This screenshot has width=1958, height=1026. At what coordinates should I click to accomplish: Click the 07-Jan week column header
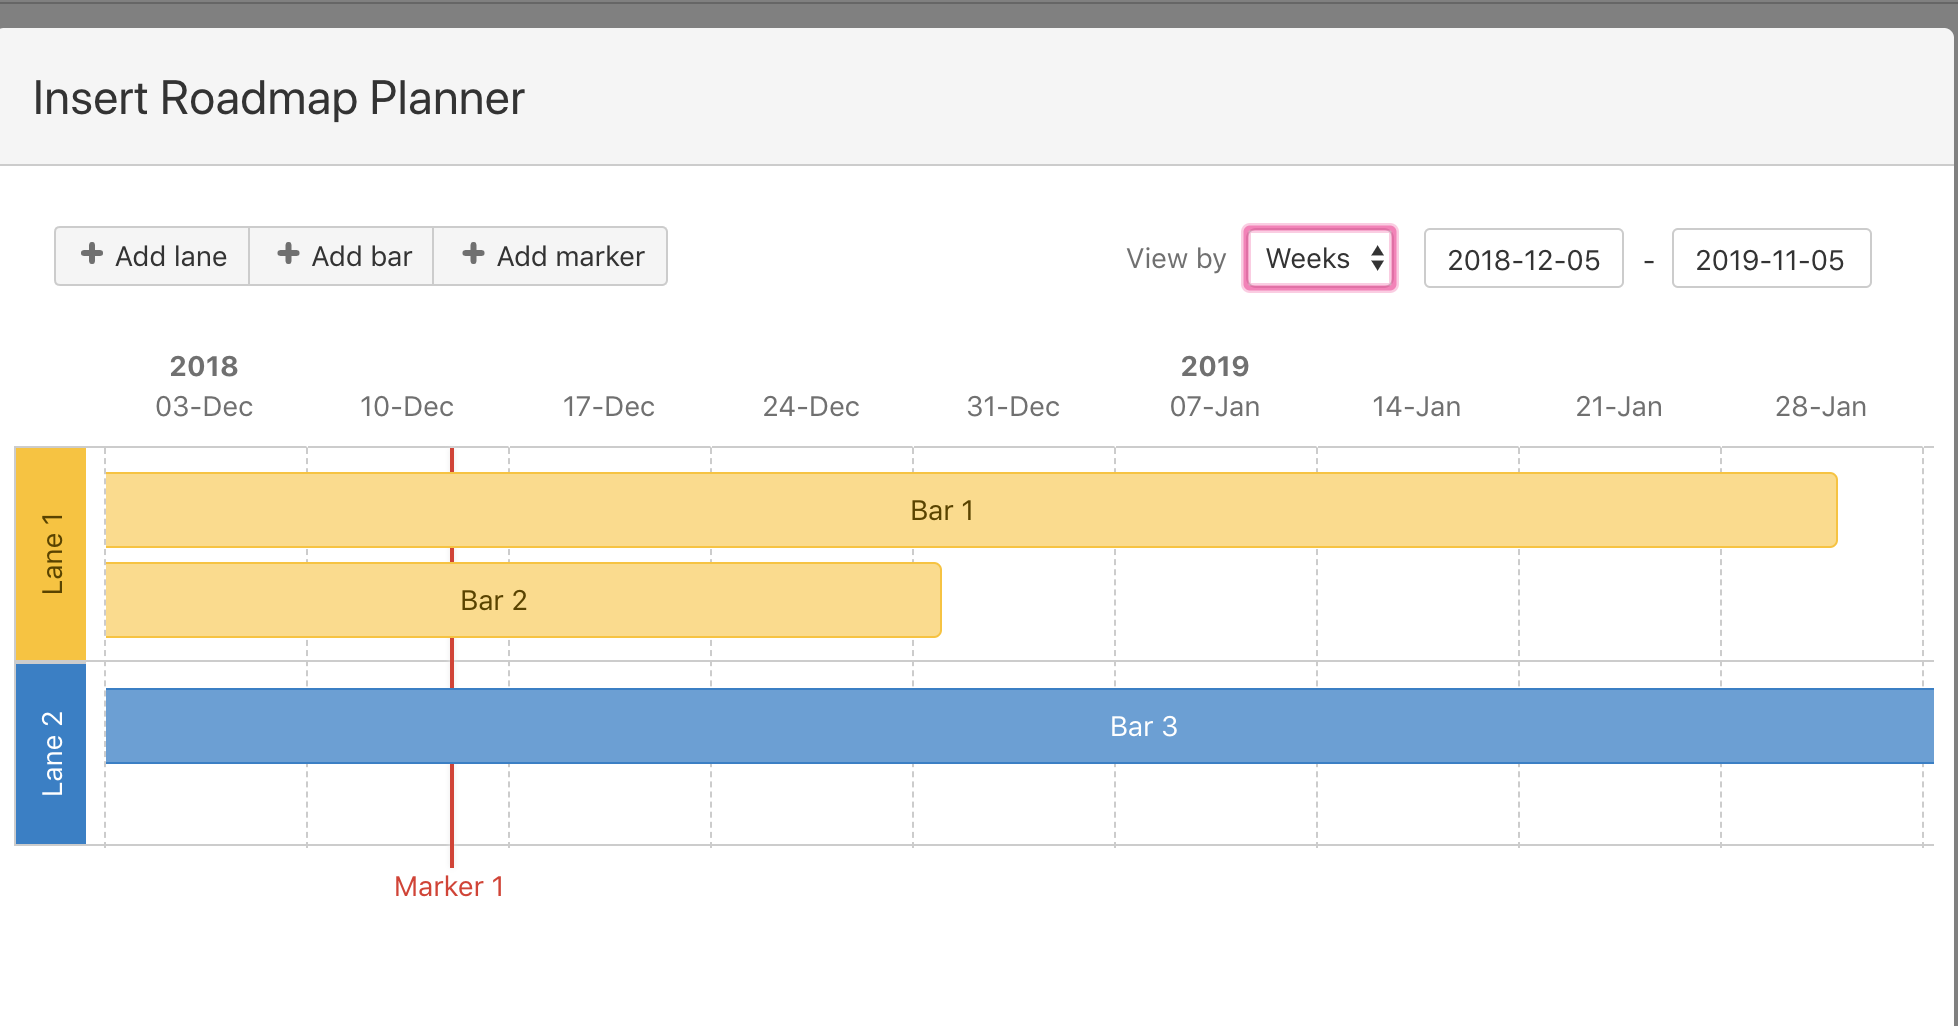click(x=1215, y=407)
